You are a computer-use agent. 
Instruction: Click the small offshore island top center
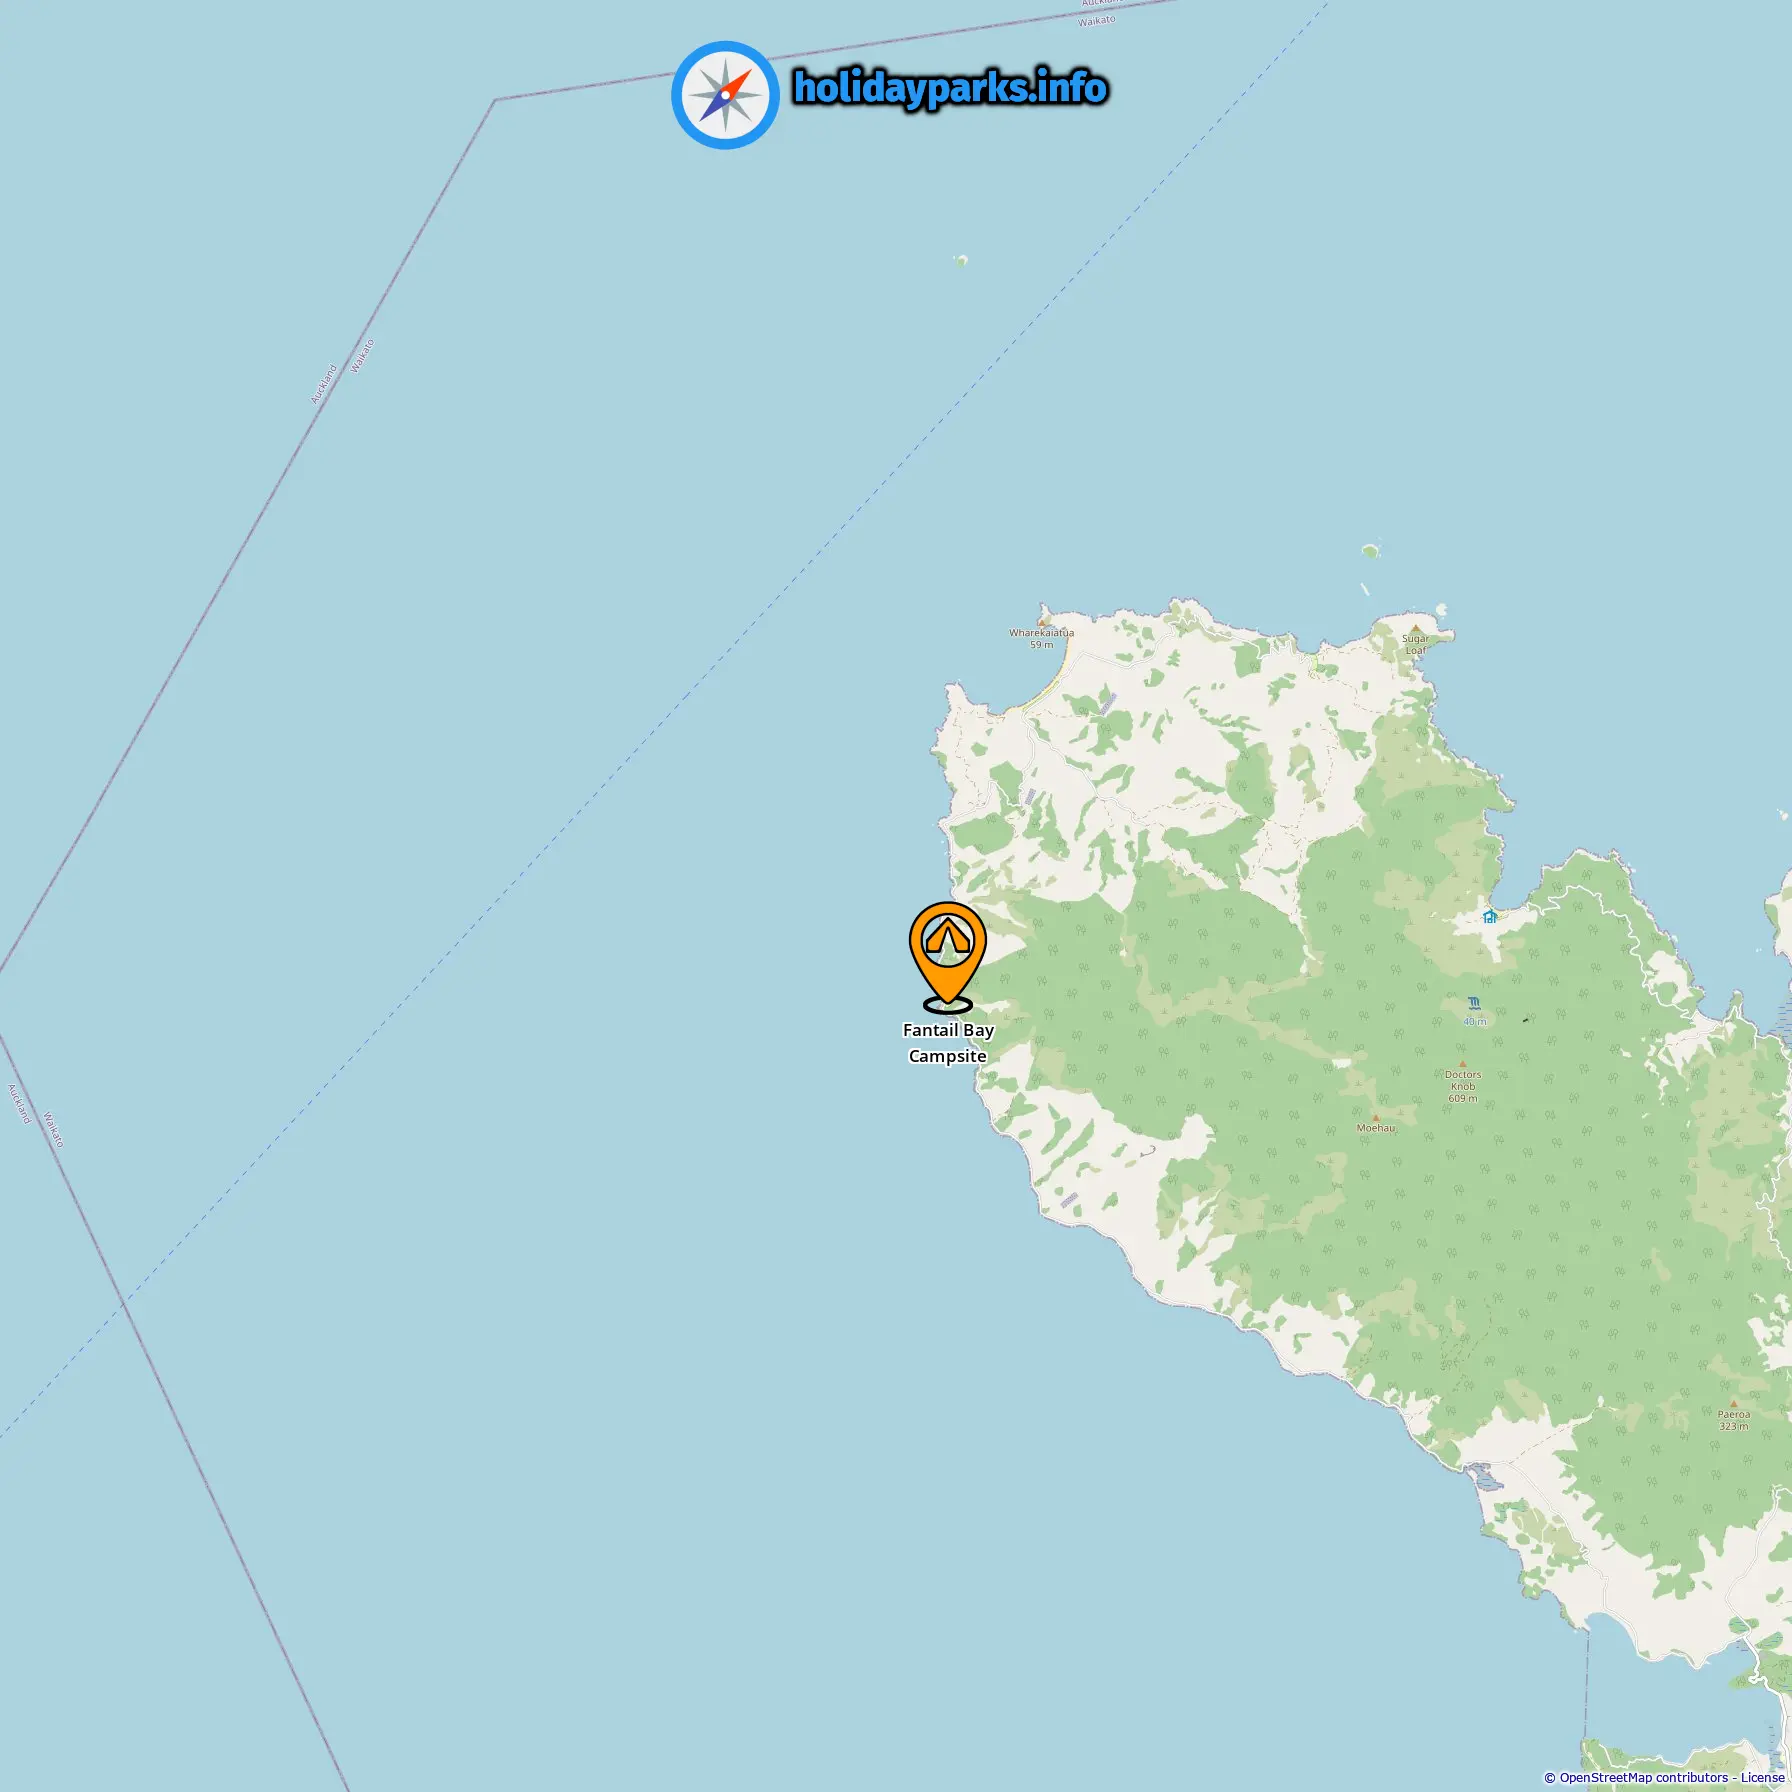coord(960,261)
